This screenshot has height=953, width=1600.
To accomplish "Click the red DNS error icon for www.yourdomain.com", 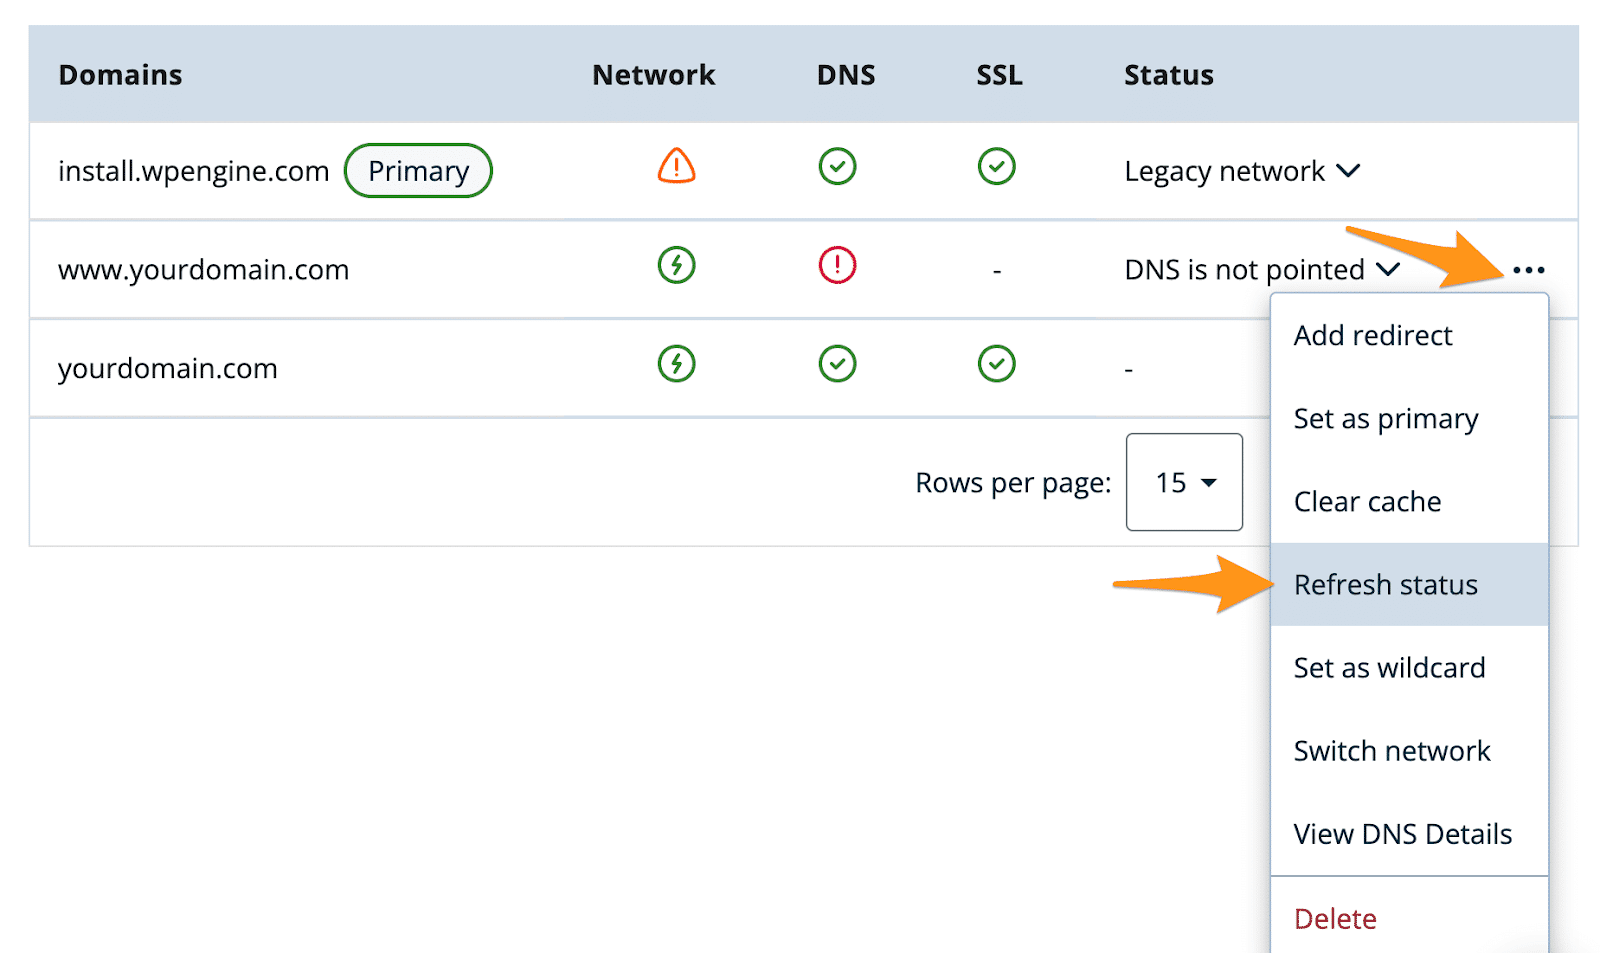I will [x=837, y=266].
